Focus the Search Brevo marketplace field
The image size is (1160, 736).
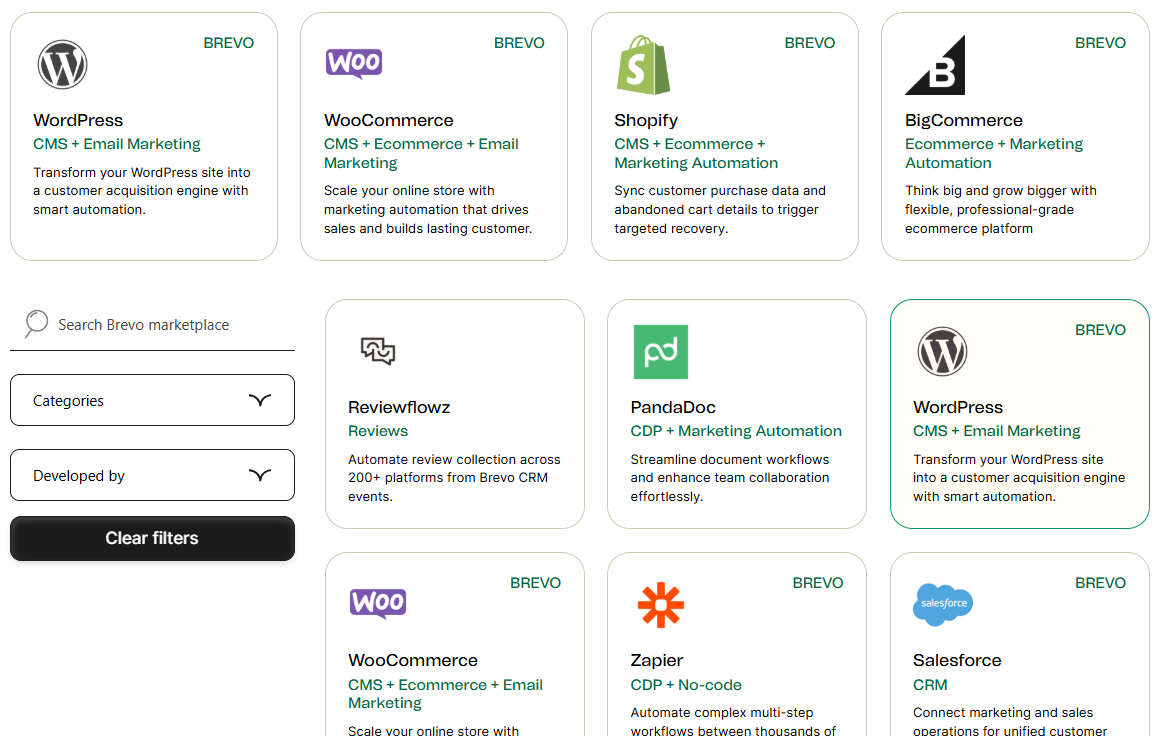pyautogui.click(x=152, y=325)
